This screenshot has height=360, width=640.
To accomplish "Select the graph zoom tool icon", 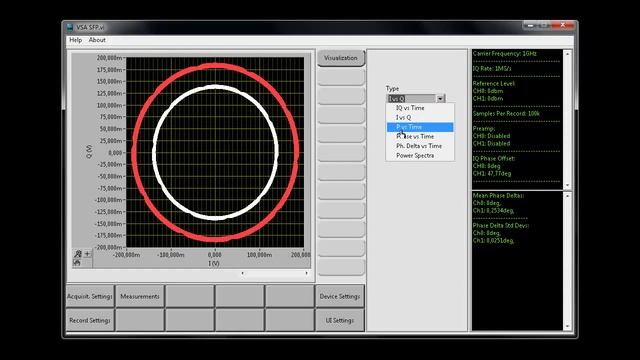I will click(x=78, y=254).
